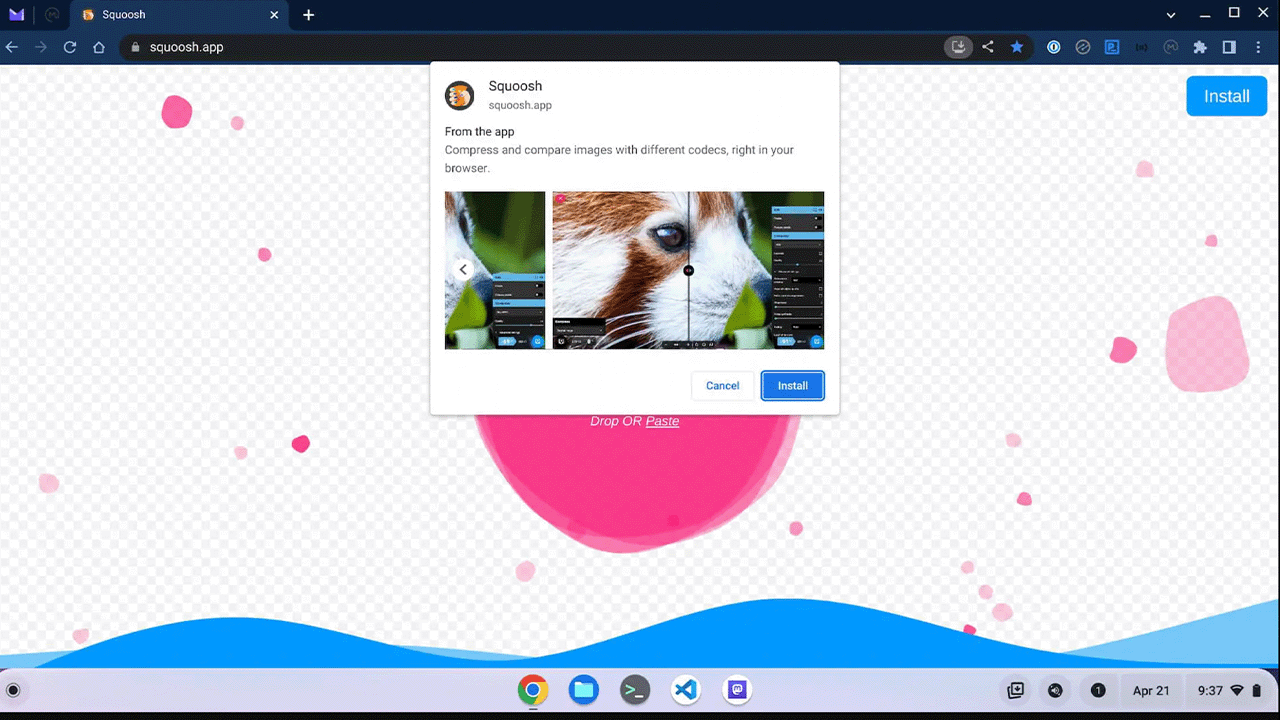Viewport: 1280px width, 720px height.
Task: Open the Terminal app from shelf
Action: pyautogui.click(x=635, y=690)
